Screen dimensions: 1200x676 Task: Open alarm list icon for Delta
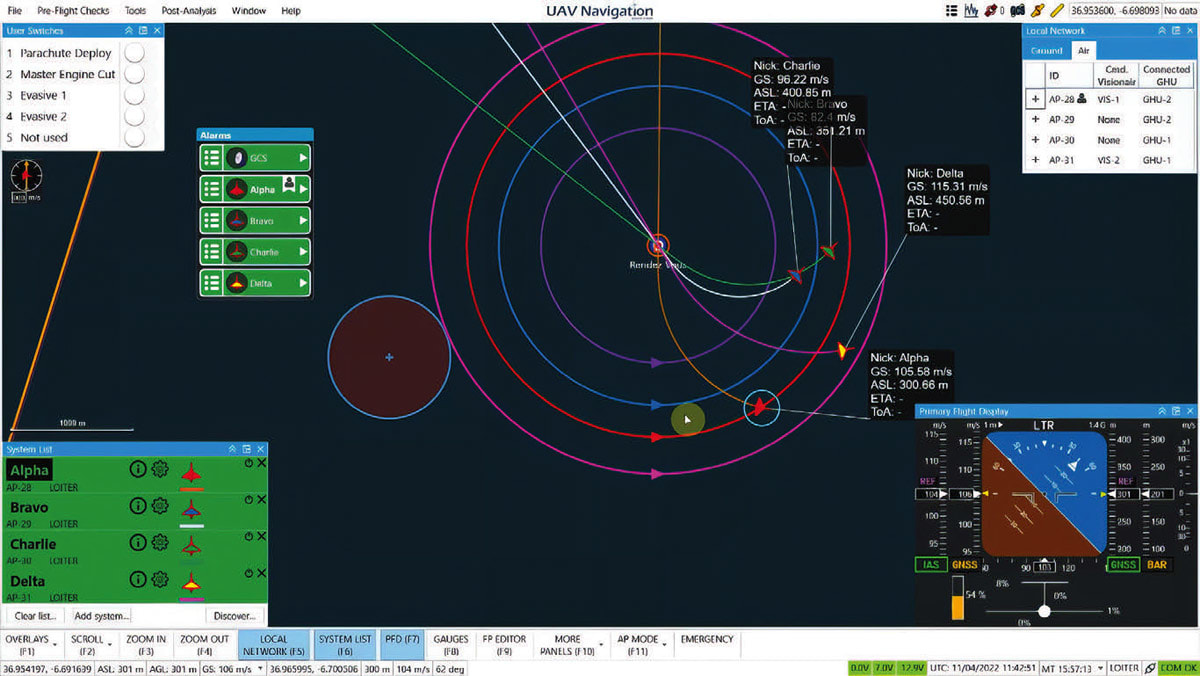(x=211, y=283)
